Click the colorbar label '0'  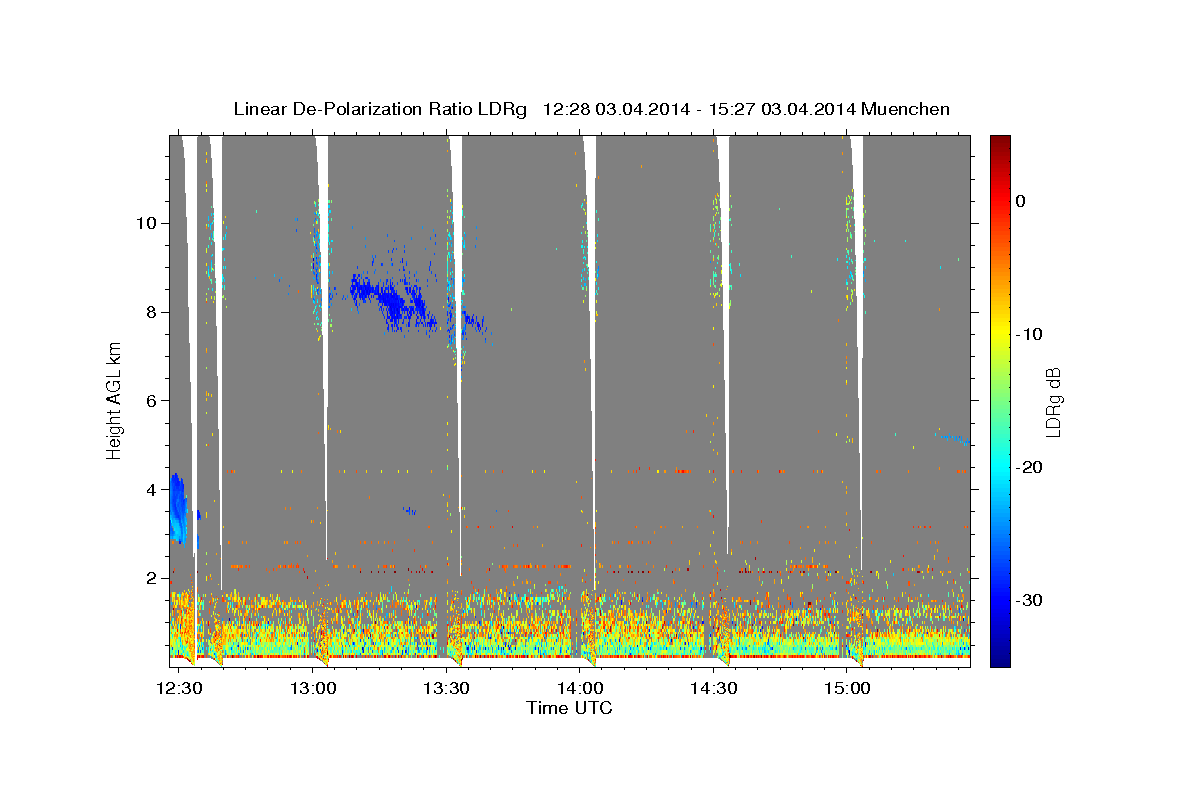[1020, 201]
